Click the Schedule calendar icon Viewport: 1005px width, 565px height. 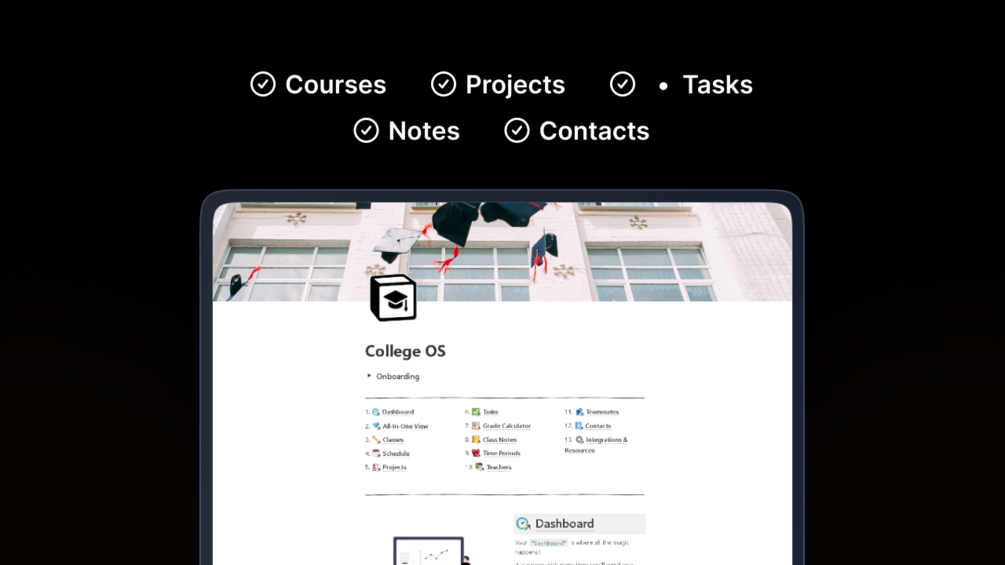click(x=376, y=453)
